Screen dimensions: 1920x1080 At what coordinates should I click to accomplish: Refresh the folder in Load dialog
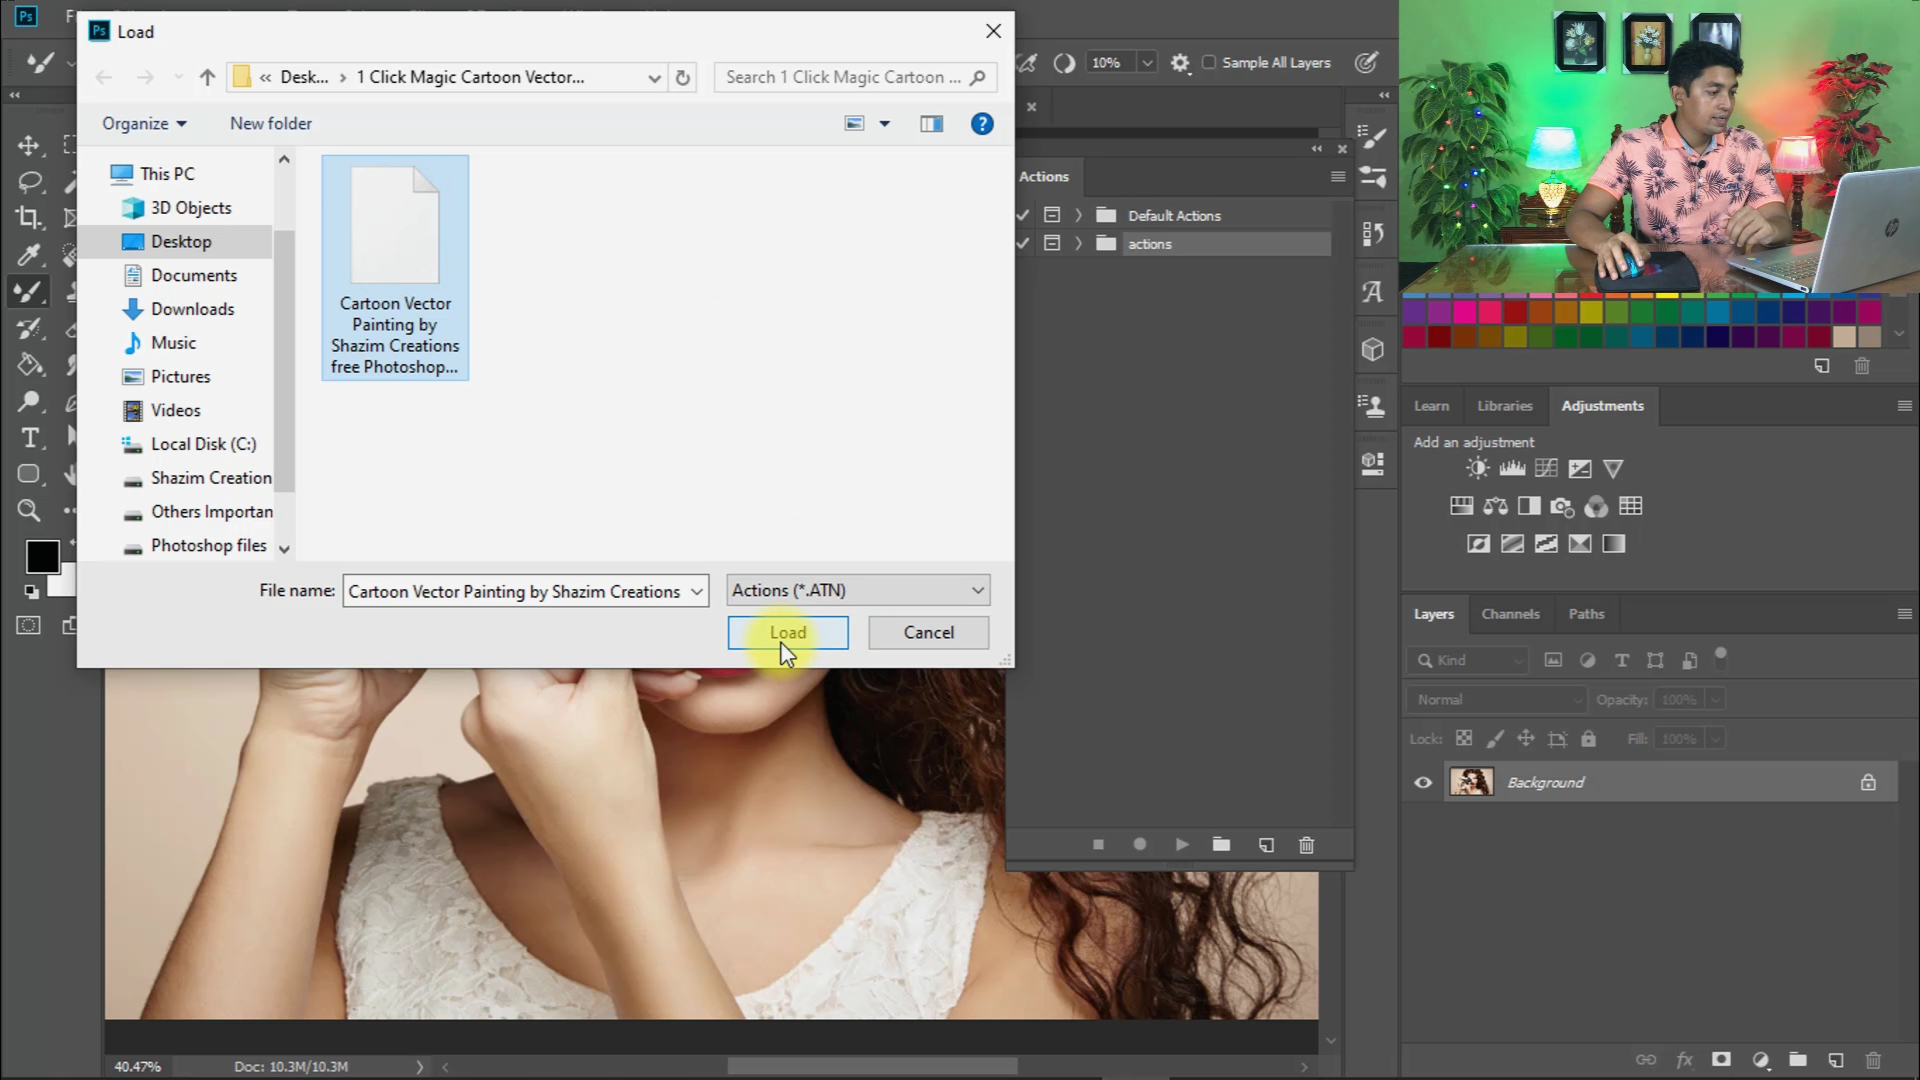(x=683, y=77)
